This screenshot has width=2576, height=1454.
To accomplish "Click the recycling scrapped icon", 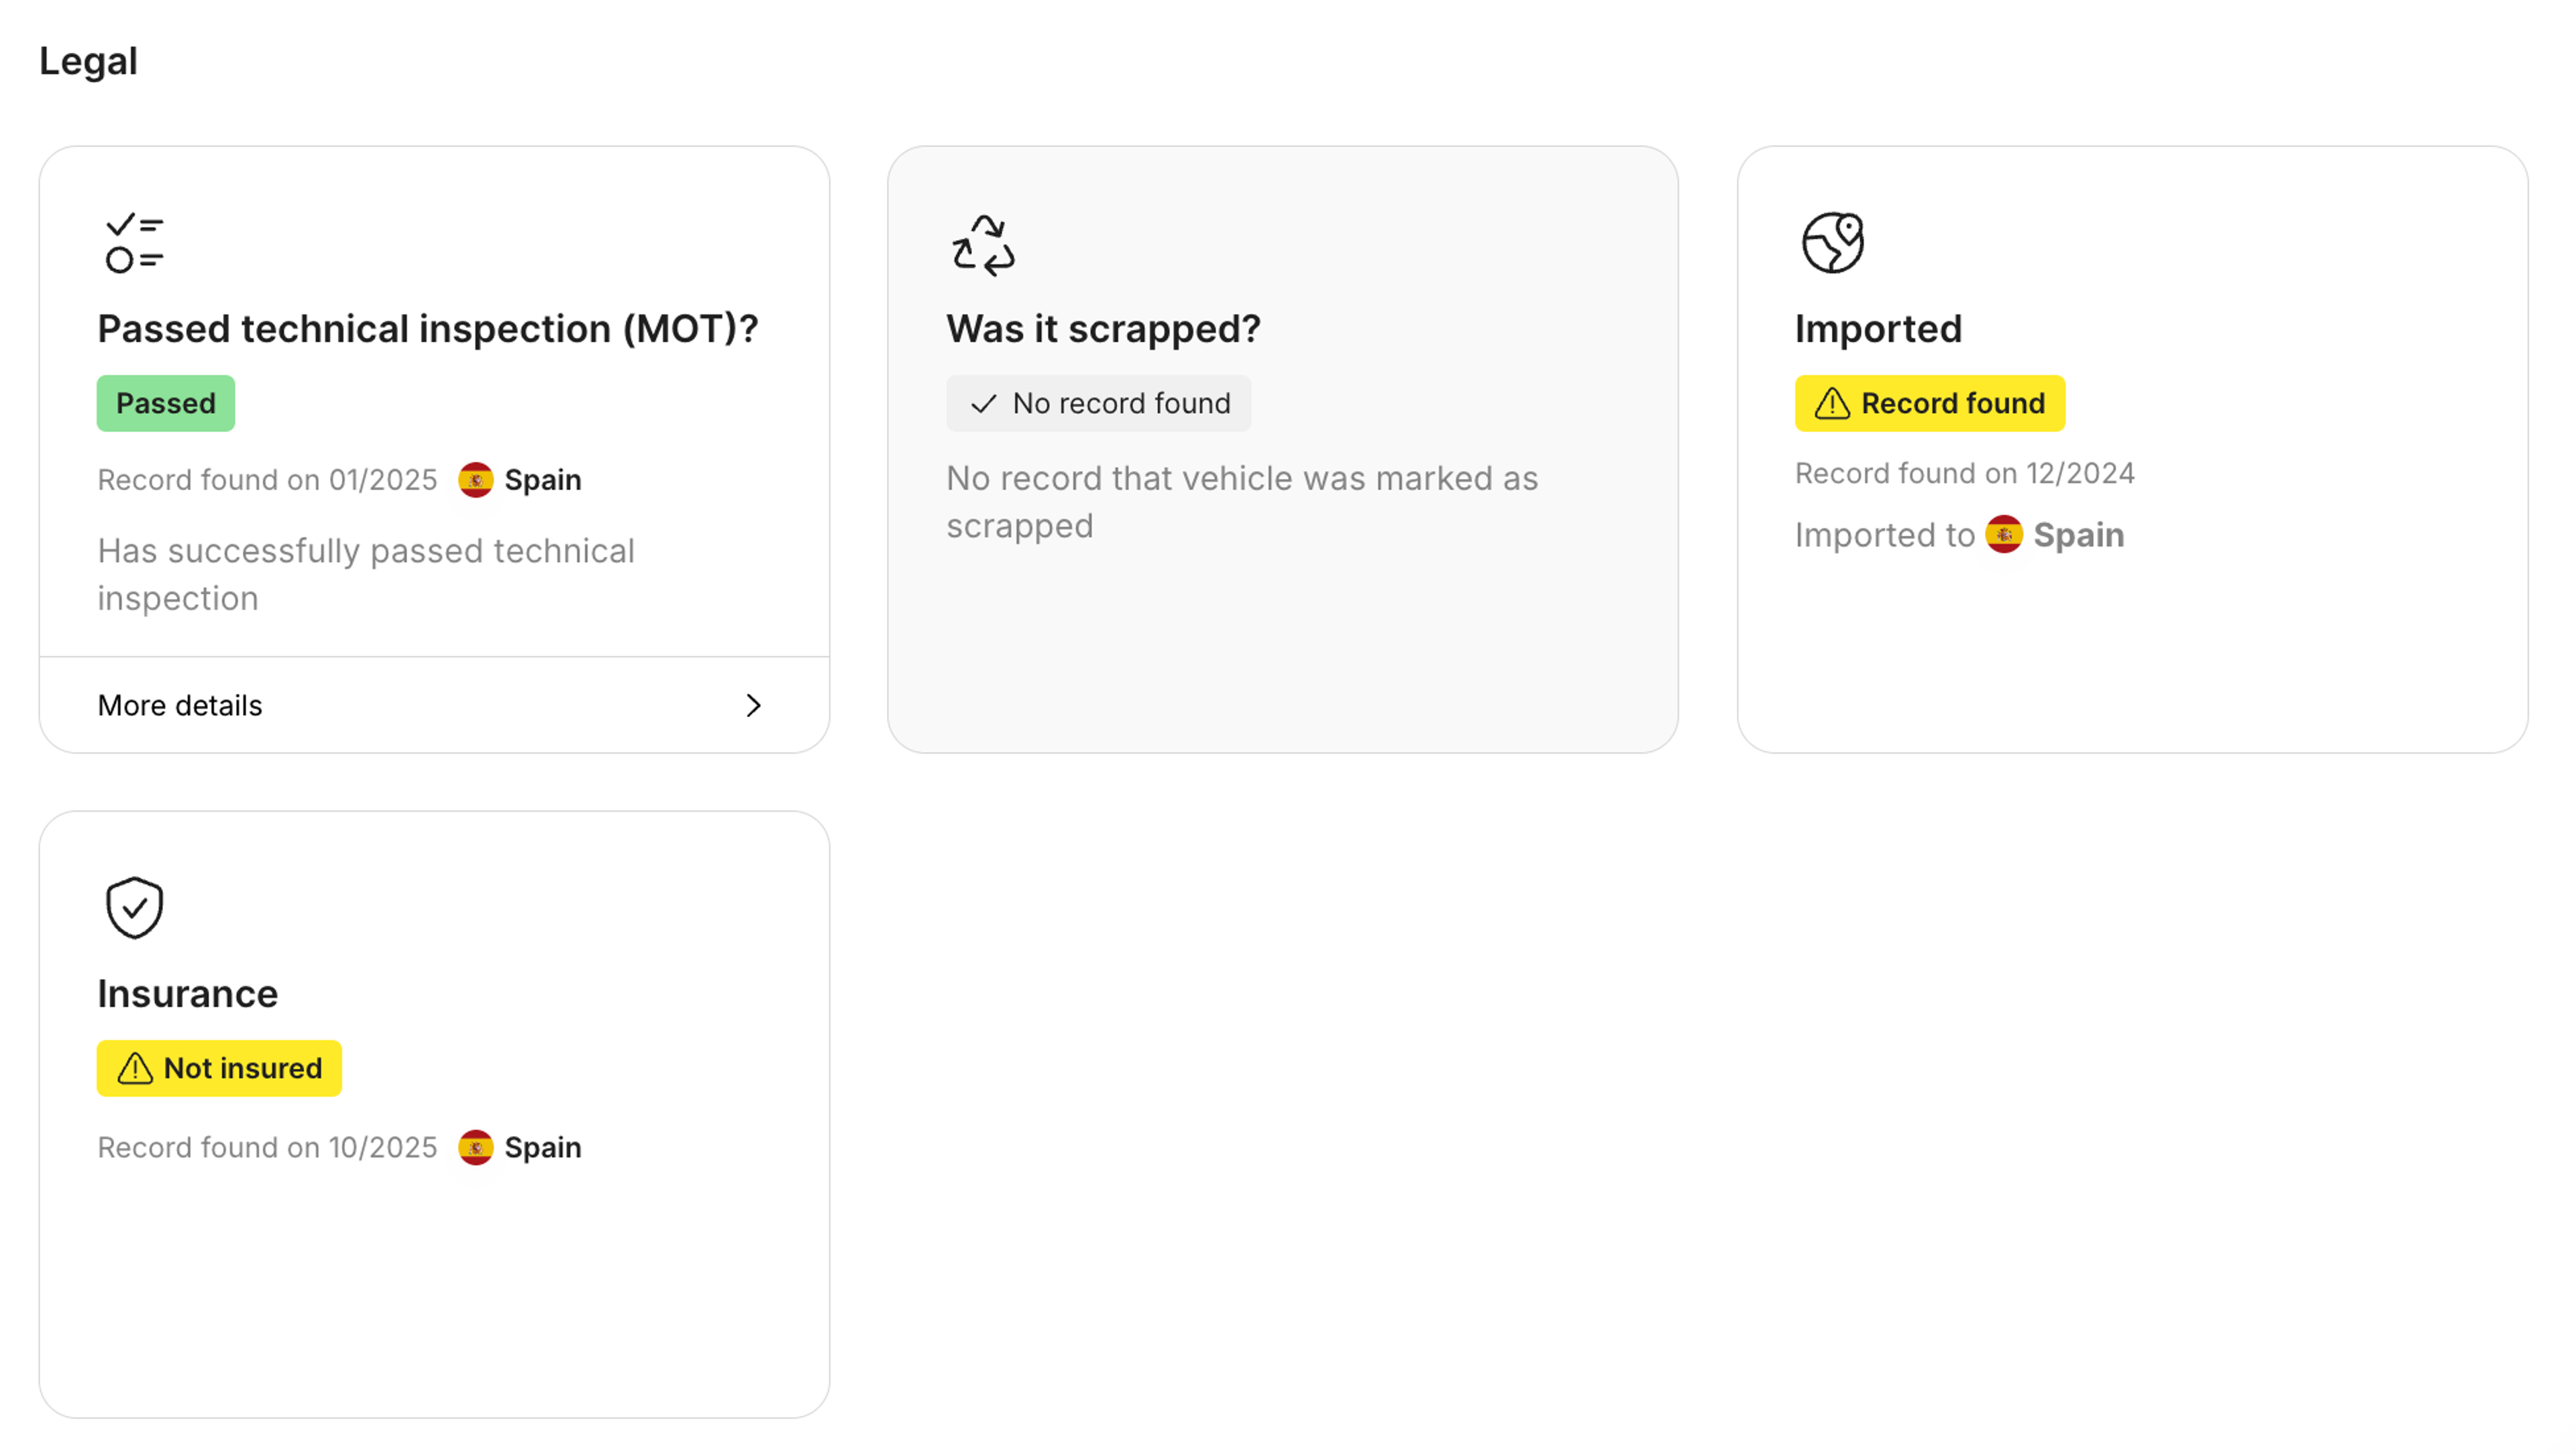I will (983, 244).
